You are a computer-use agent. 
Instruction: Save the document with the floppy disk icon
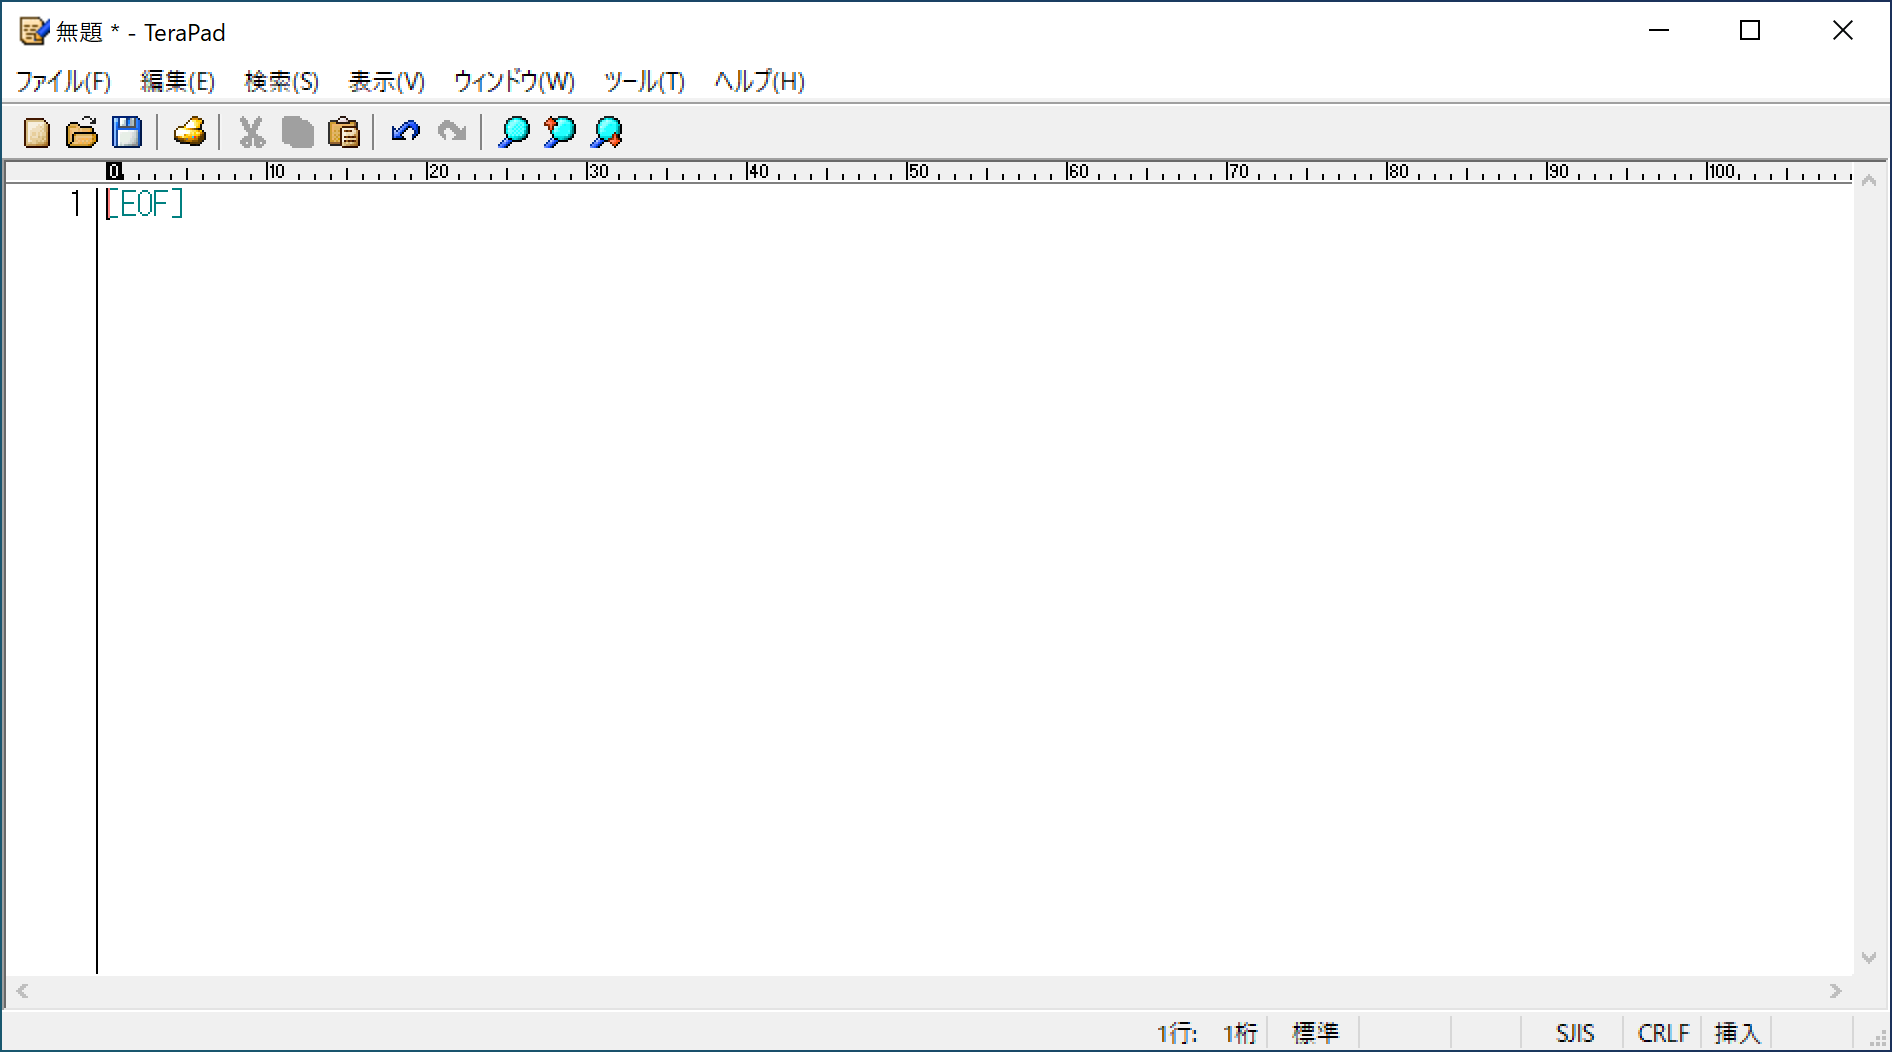click(127, 132)
